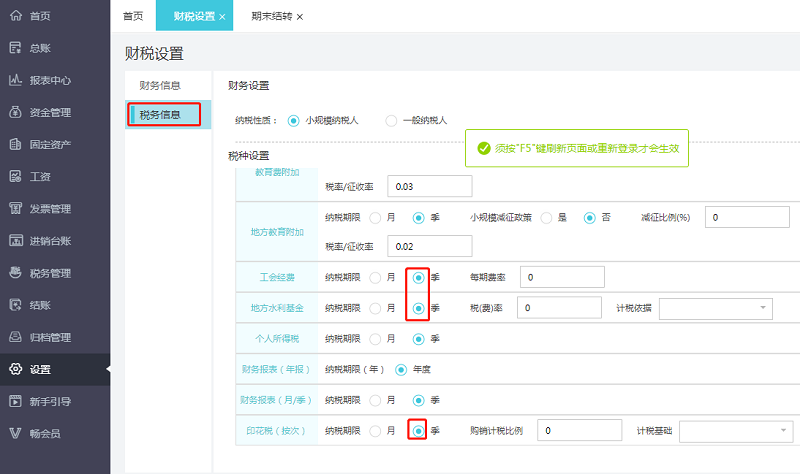Click the 首页 home icon in sidebar
Screen dimensions: 800x474
point(16,16)
